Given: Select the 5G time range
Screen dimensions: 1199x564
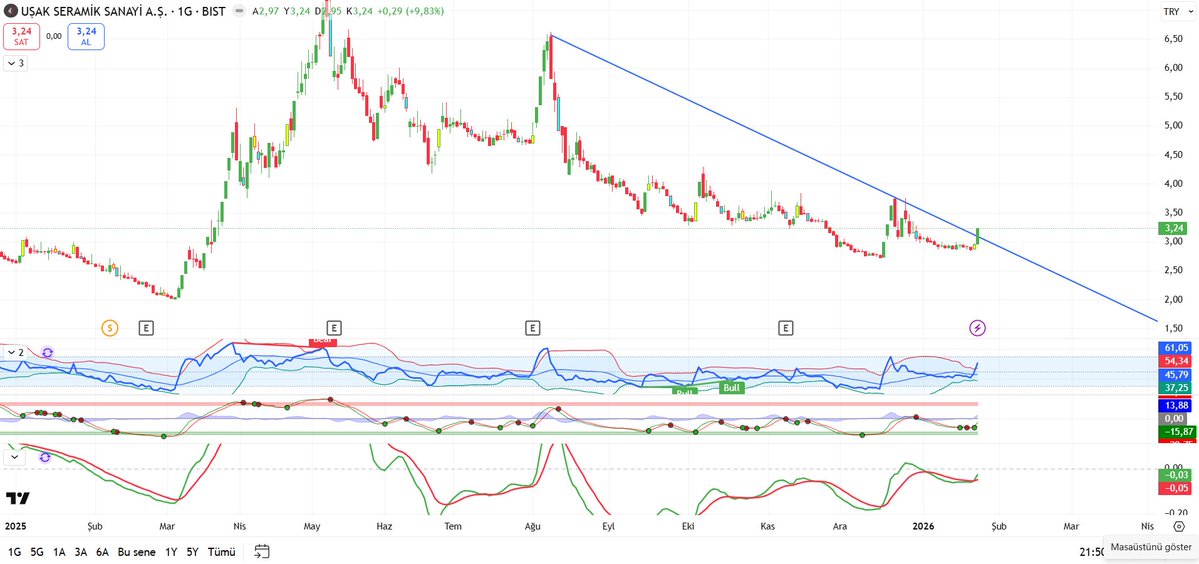Looking at the screenshot, I should click(37, 552).
